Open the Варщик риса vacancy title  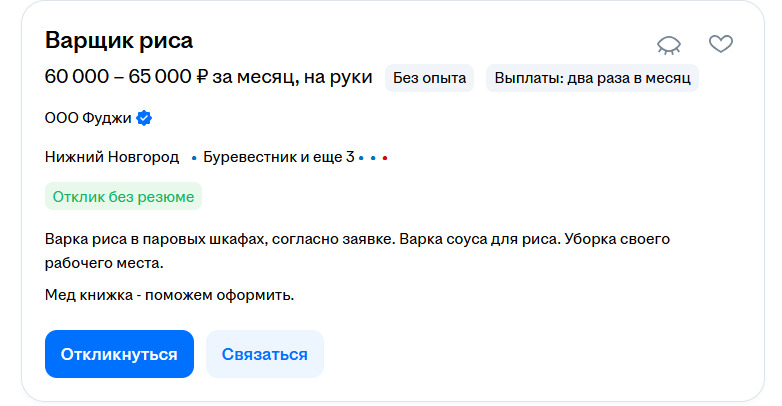click(119, 40)
